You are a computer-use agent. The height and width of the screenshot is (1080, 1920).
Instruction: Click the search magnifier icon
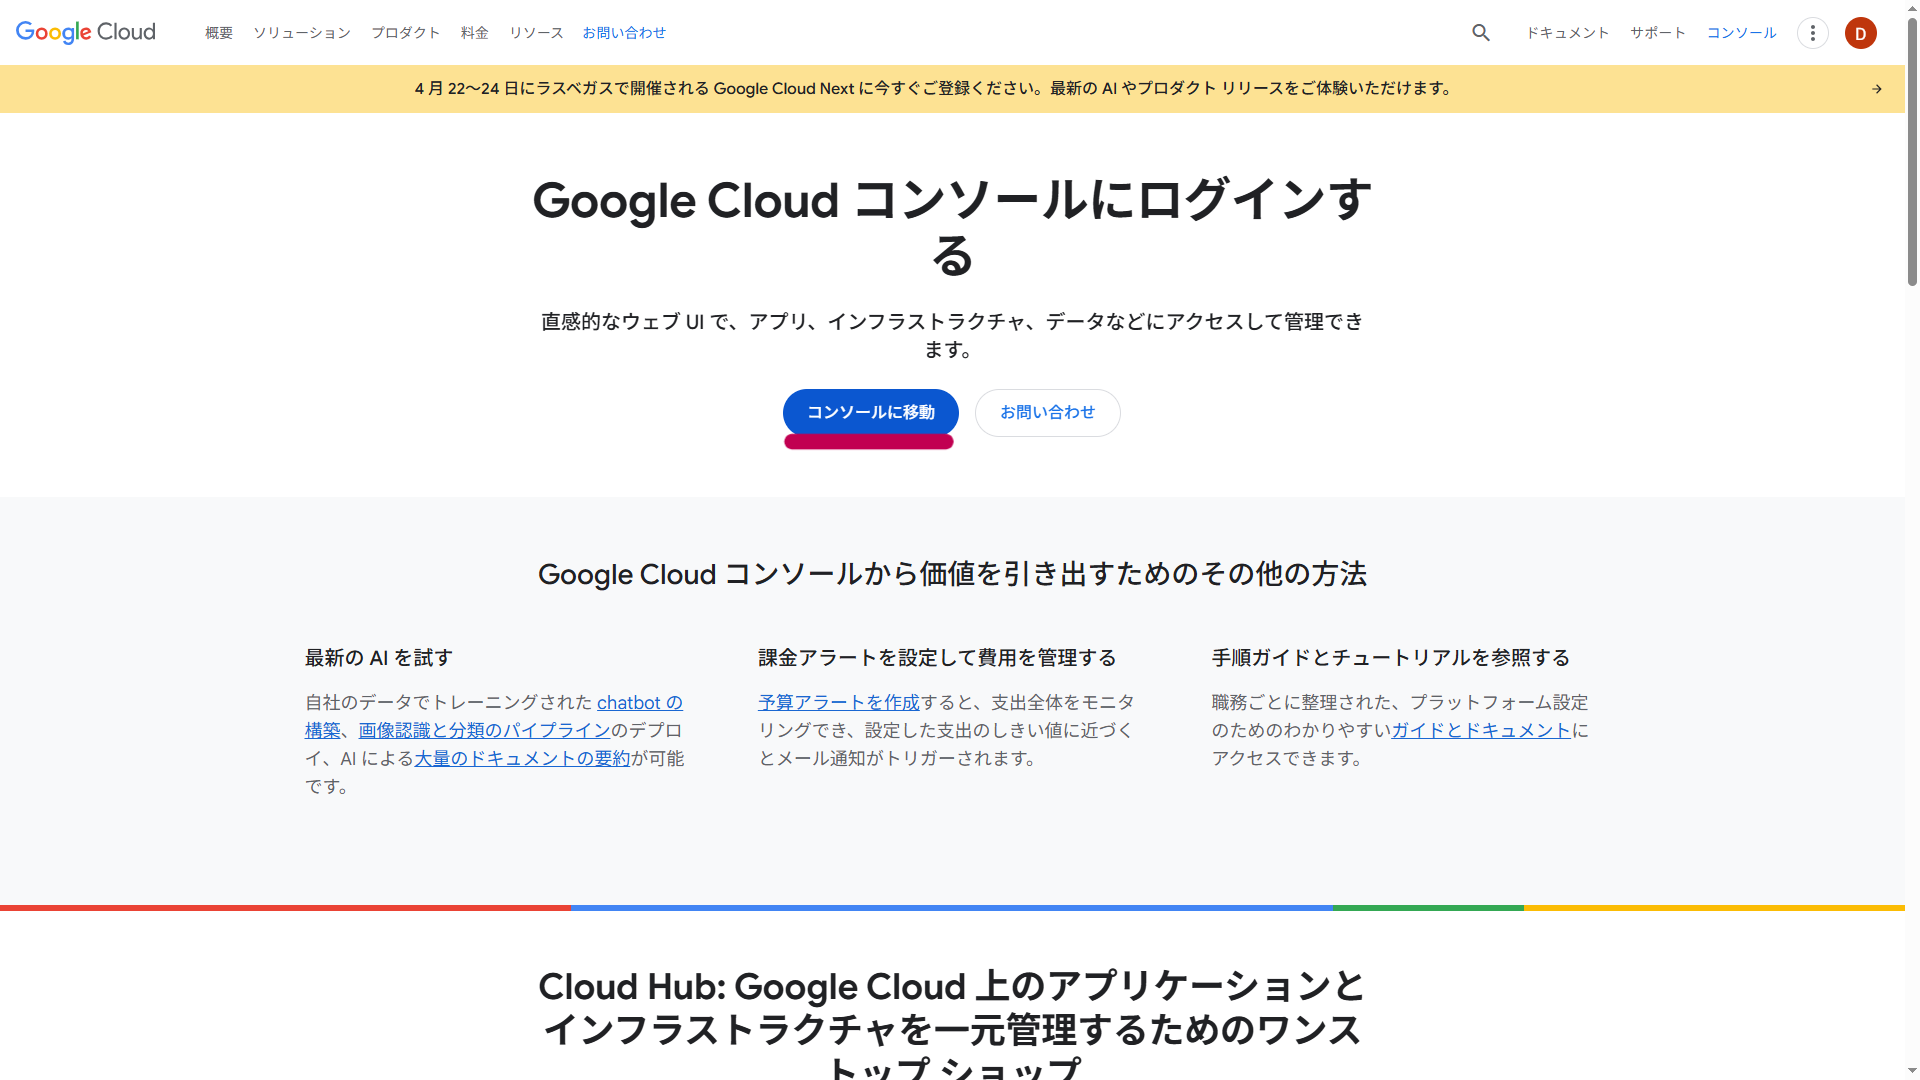point(1481,33)
